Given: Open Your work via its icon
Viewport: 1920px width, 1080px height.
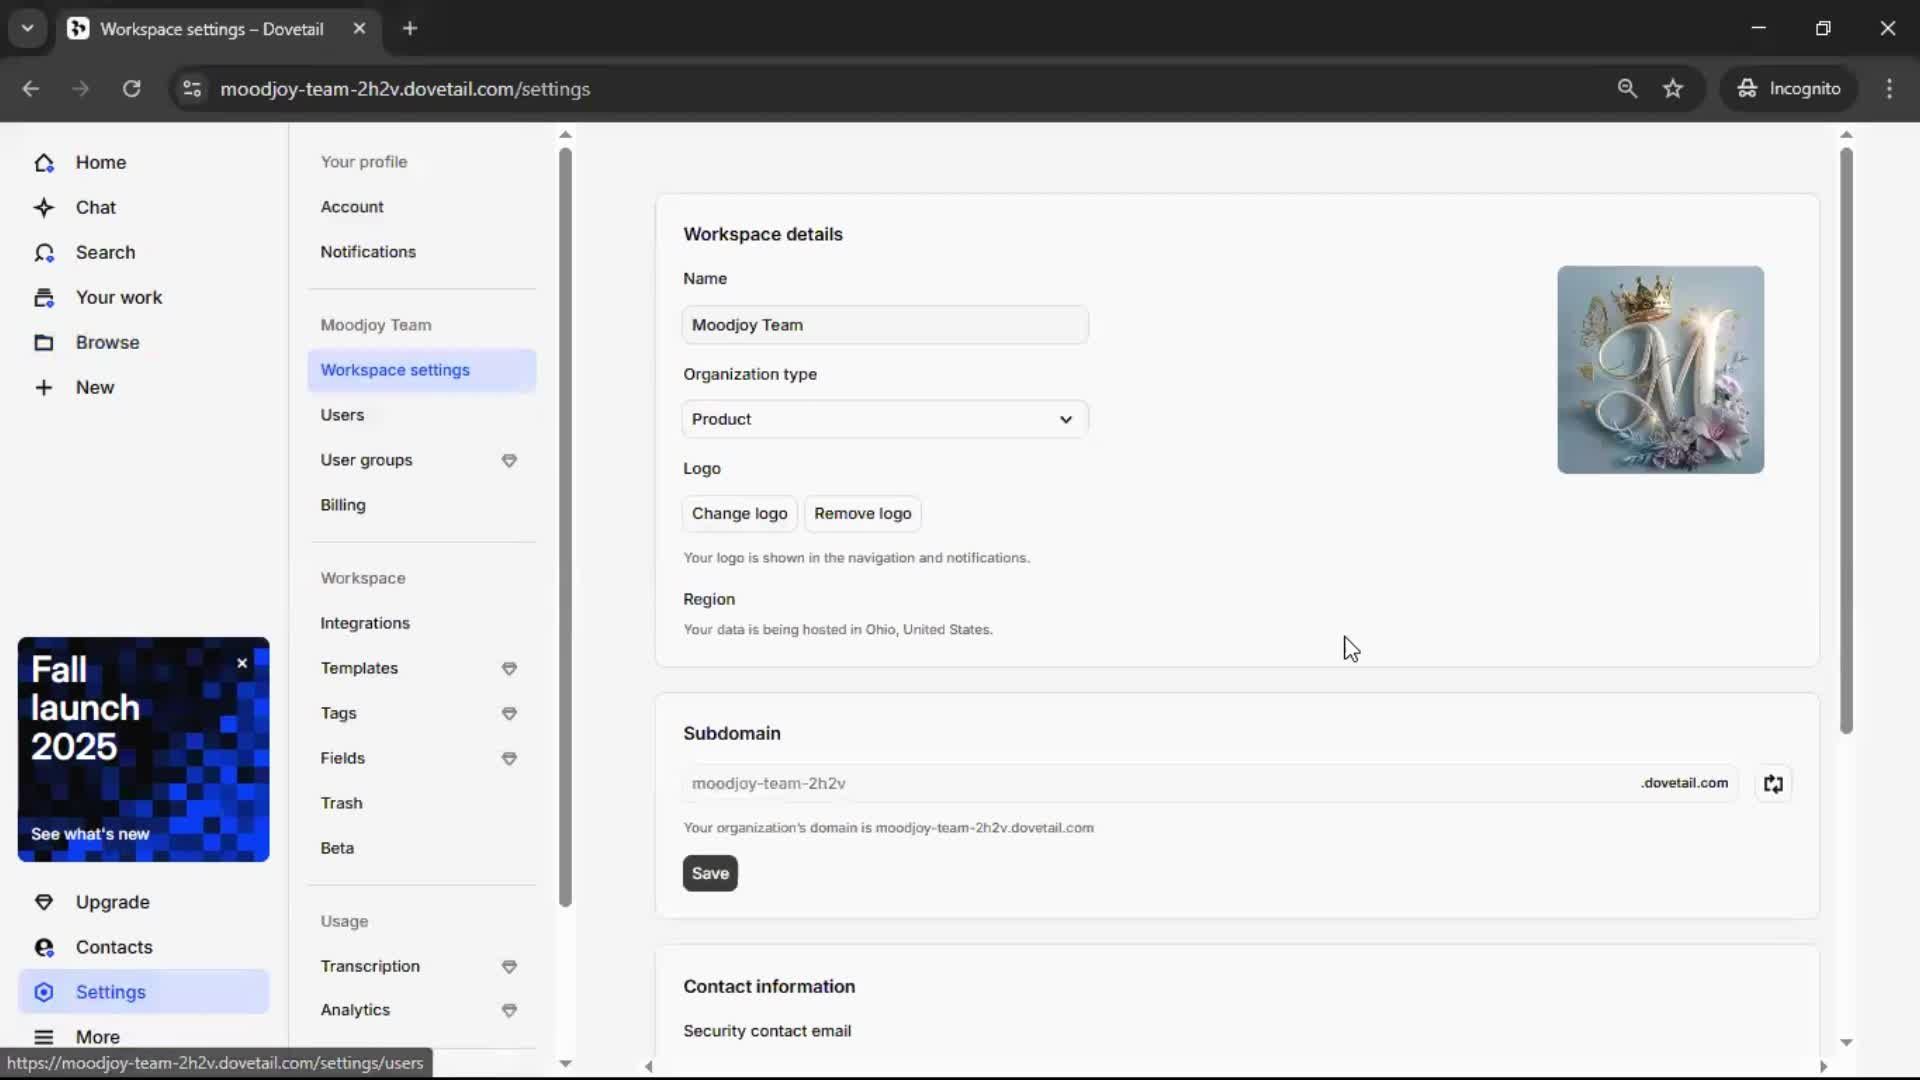Looking at the screenshot, I should pyautogui.click(x=44, y=297).
